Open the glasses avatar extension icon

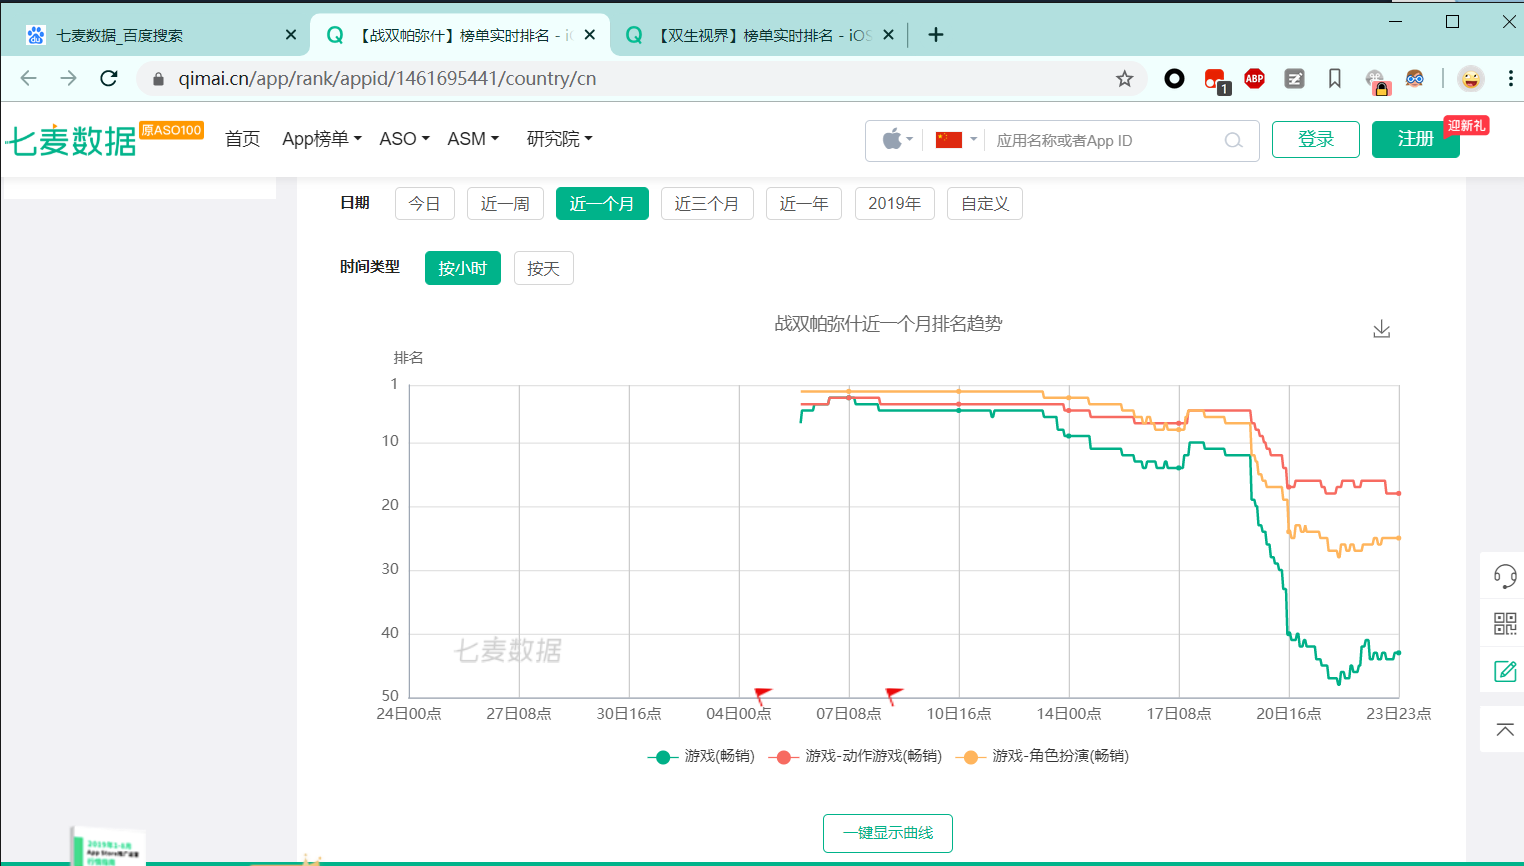[x=1414, y=78]
